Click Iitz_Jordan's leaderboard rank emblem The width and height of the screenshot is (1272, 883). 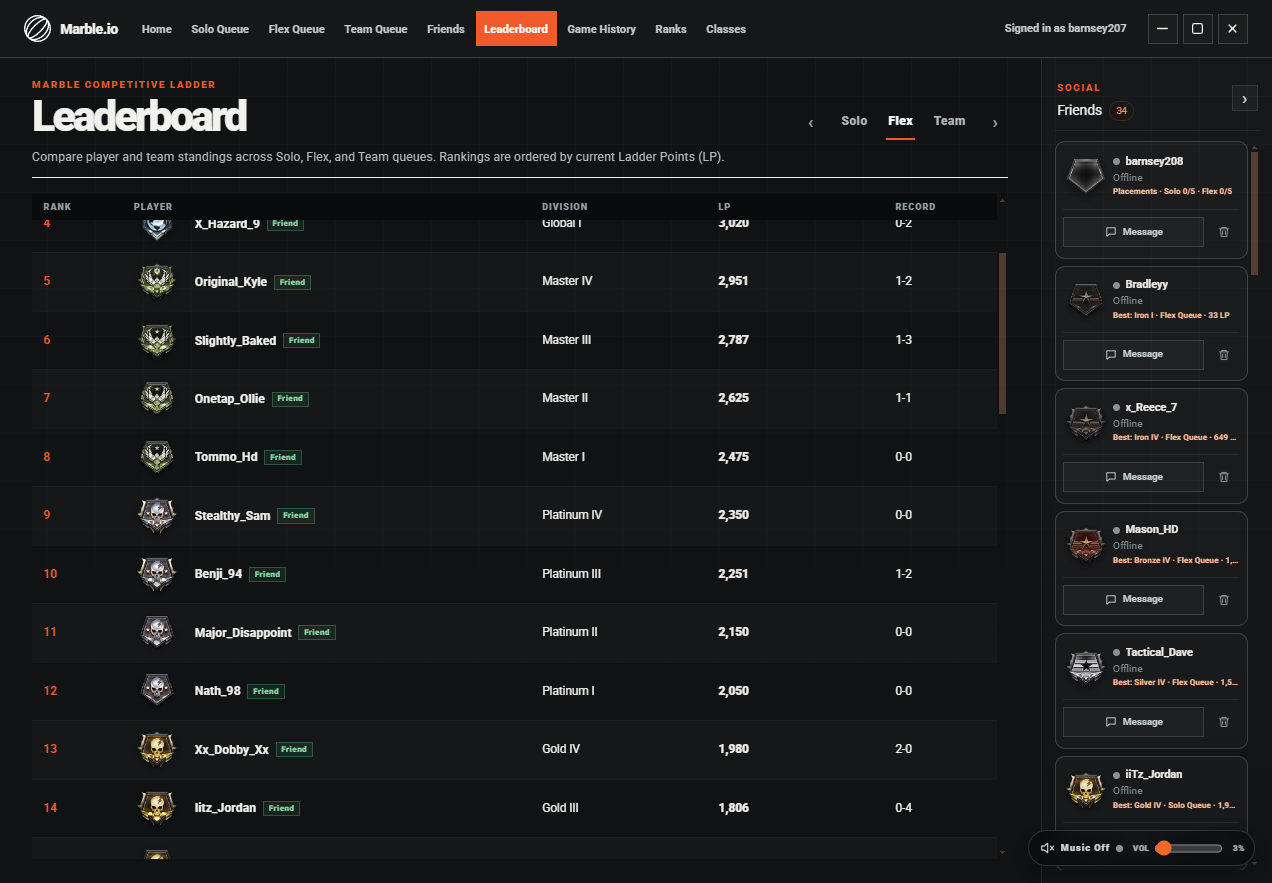(x=155, y=808)
